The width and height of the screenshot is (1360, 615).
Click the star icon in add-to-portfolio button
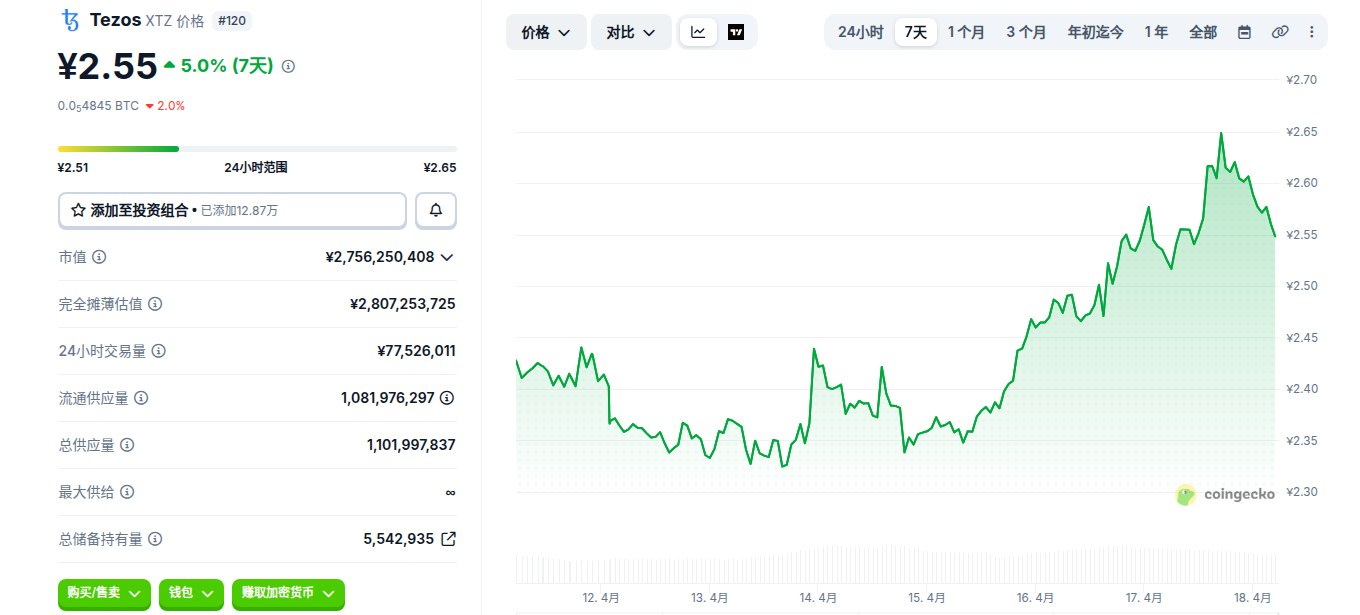(78, 210)
